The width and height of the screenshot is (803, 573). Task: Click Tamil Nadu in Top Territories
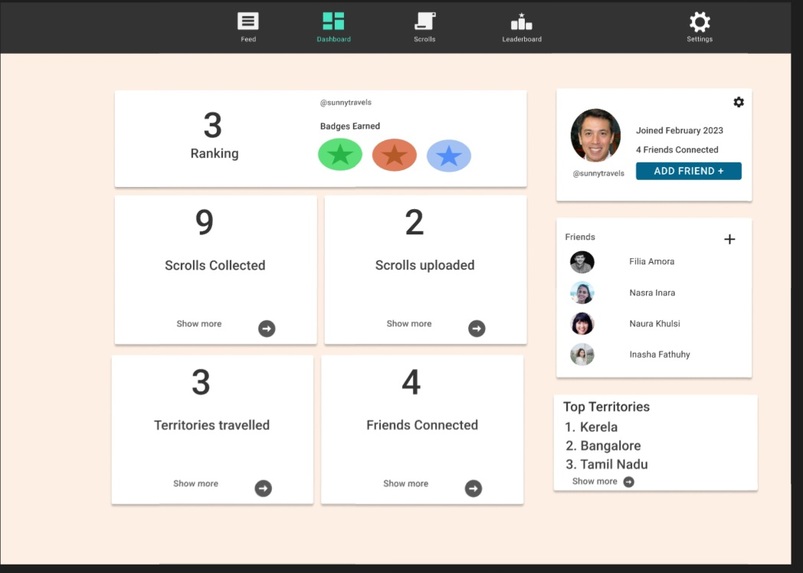614,464
